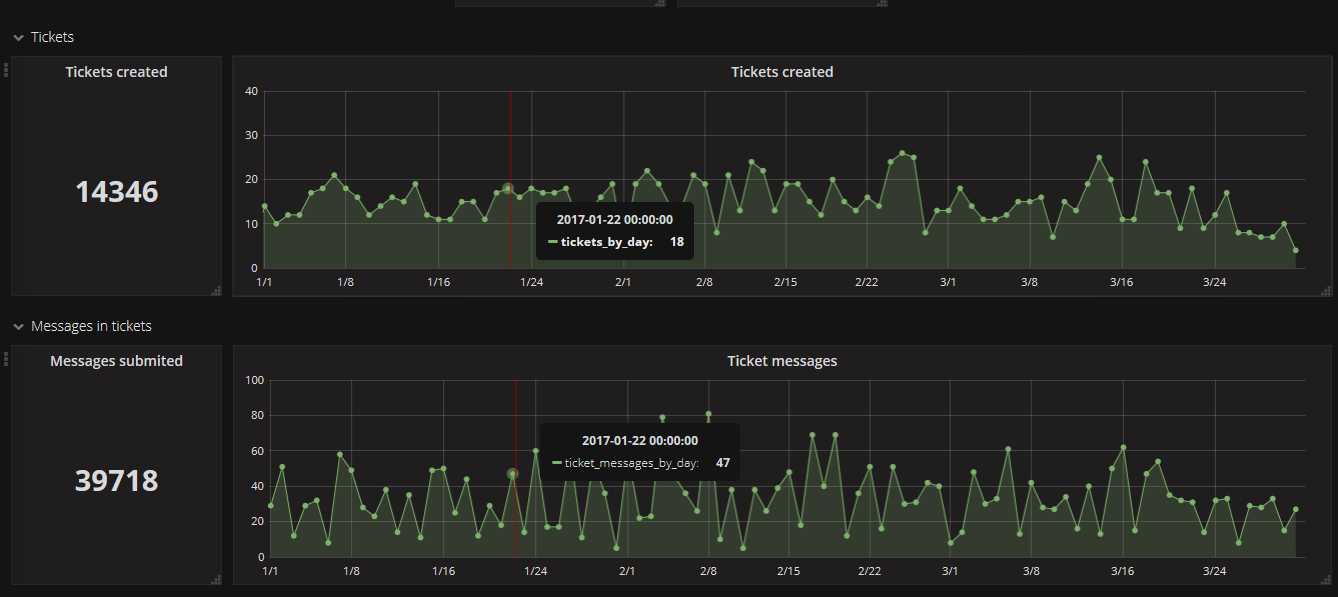Click the ticket_messages_by_day green series swatch

coord(557,463)
